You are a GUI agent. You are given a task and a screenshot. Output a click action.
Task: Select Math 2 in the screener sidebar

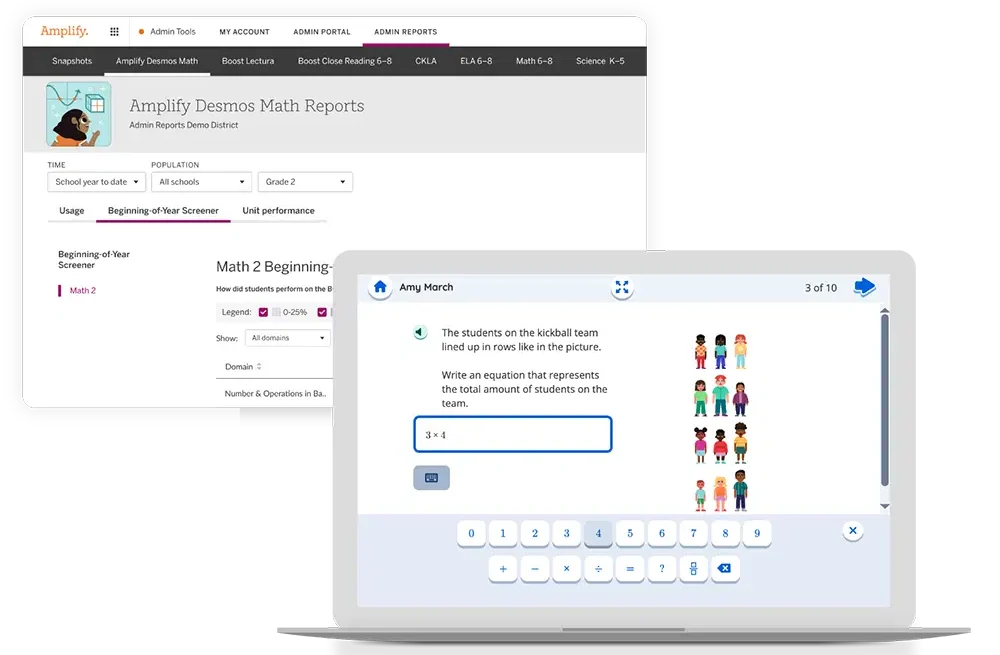[x=82, y=290]
